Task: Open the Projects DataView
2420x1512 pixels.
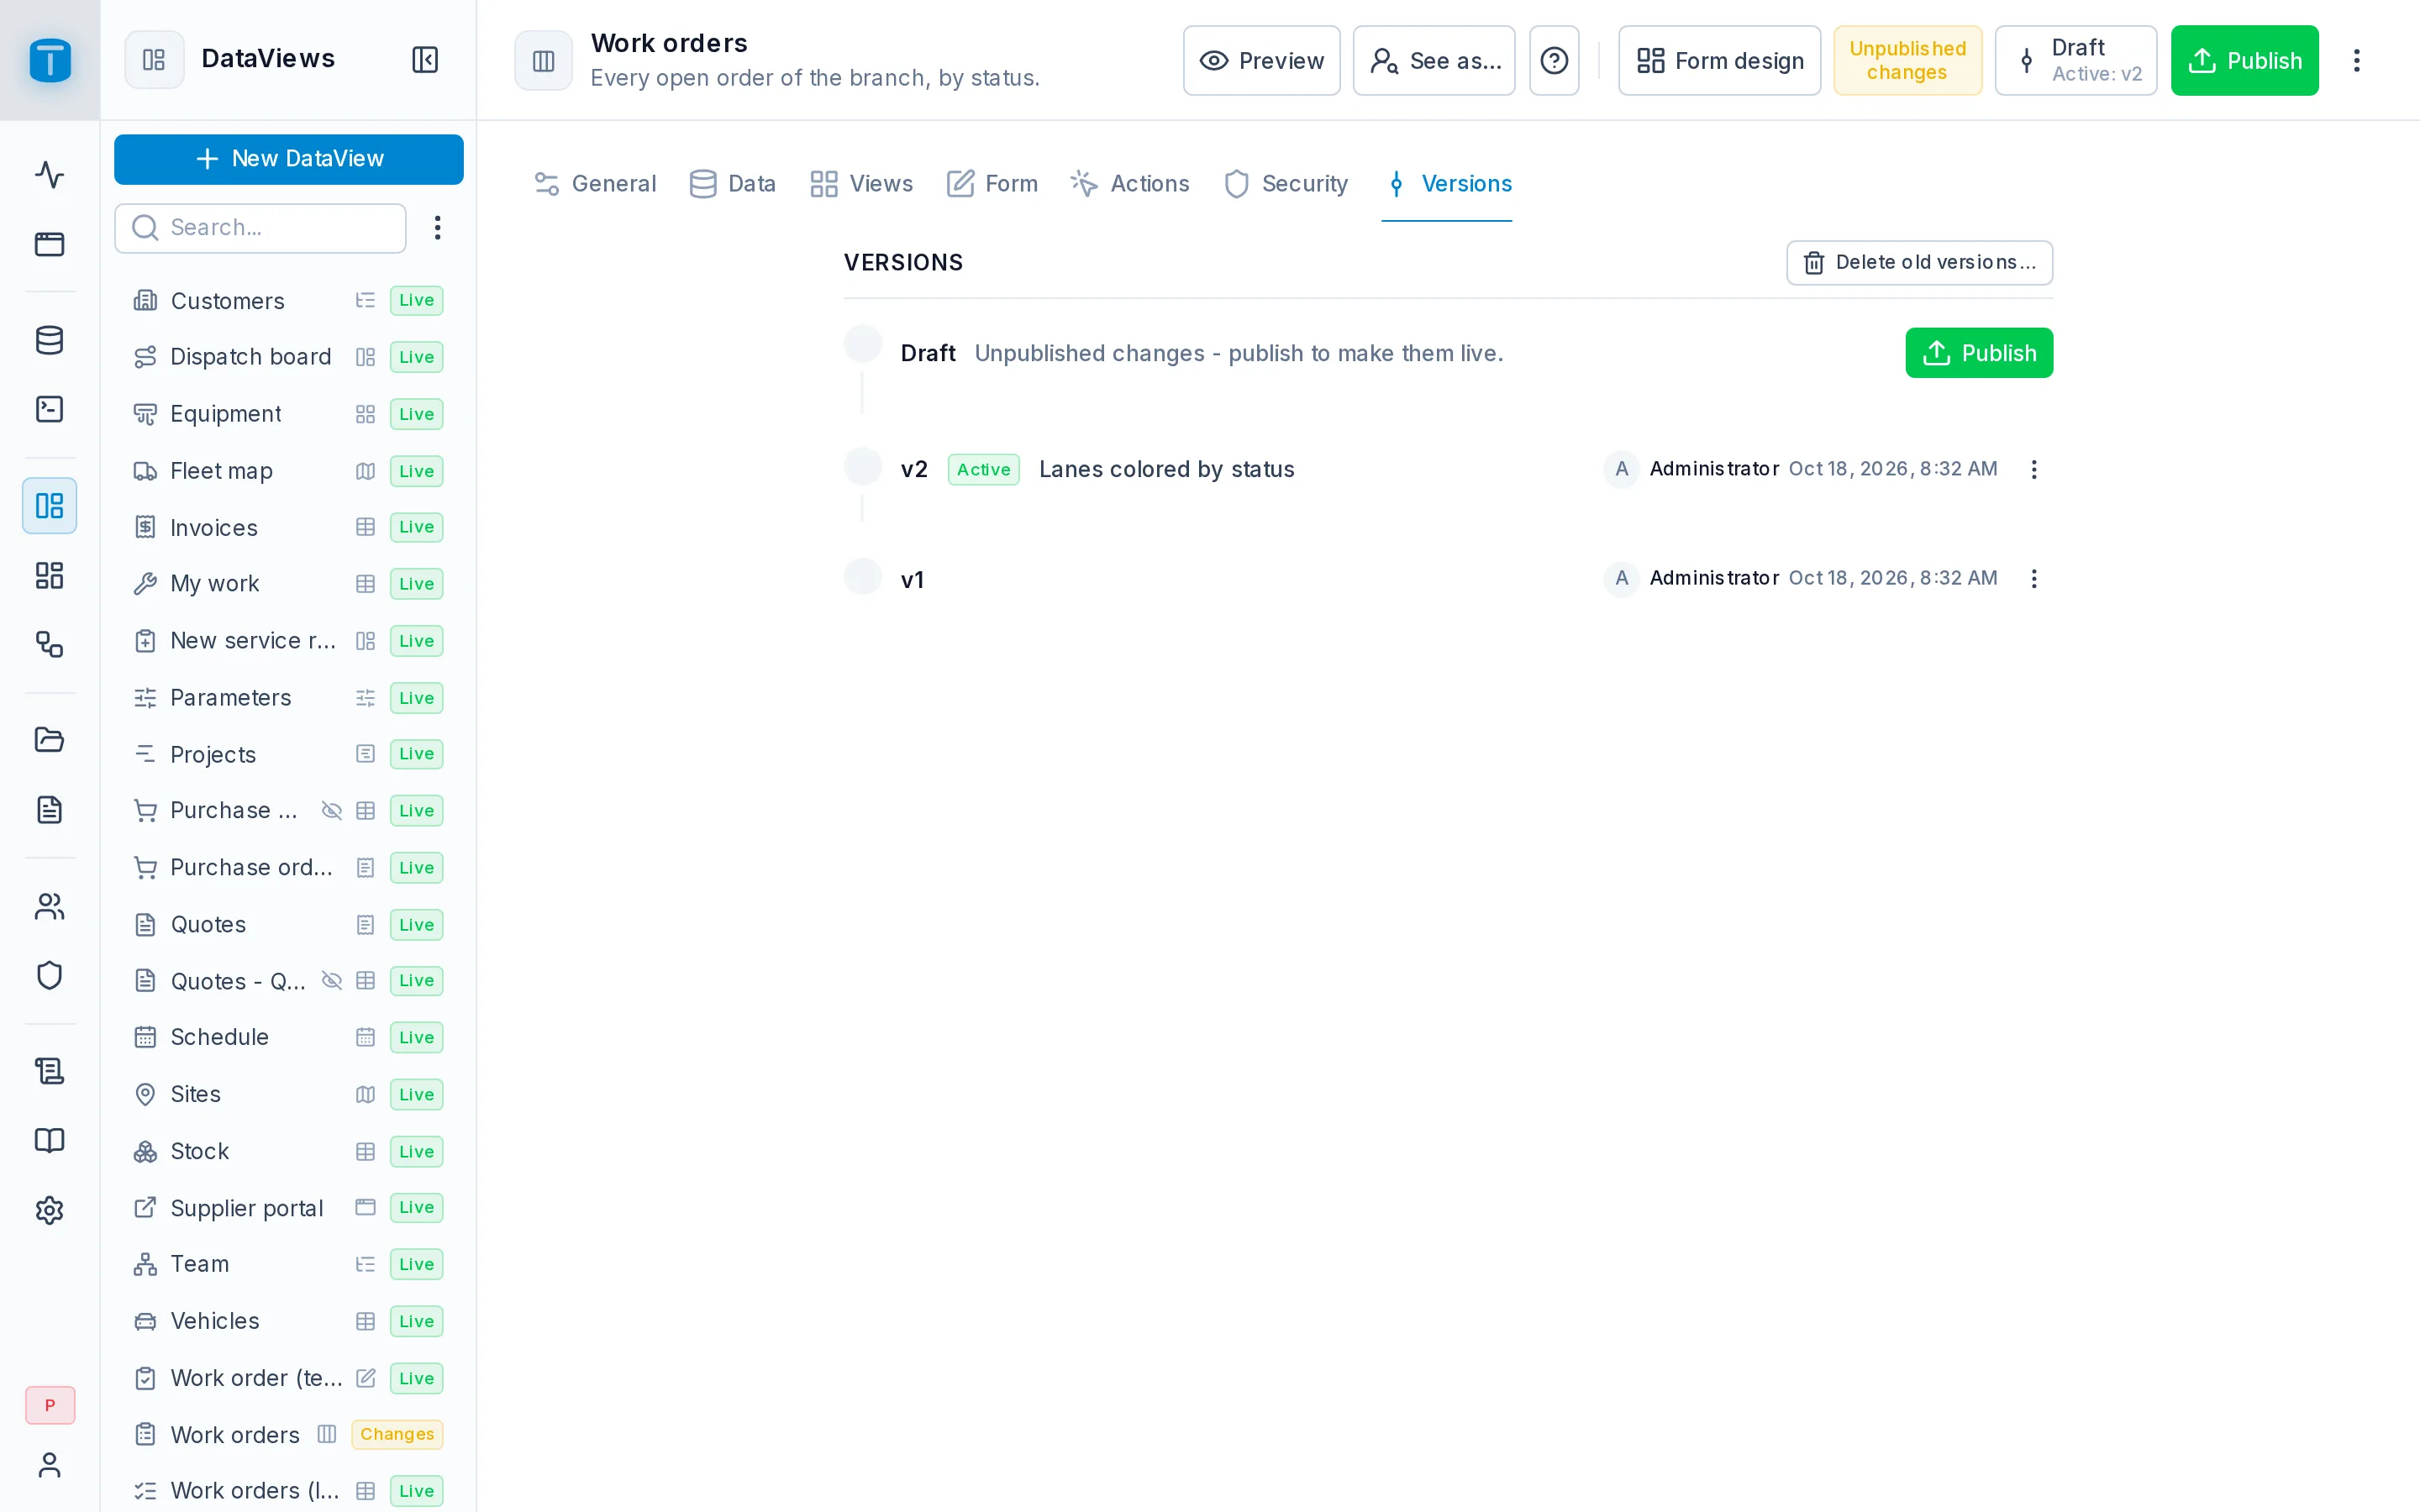Action: pos(288,754)
